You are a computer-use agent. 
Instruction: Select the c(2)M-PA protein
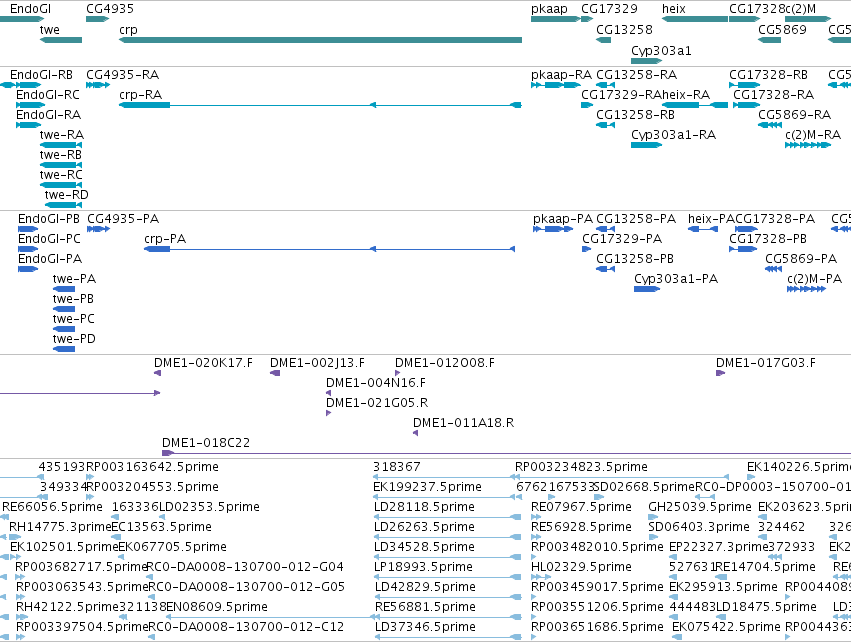806,289
